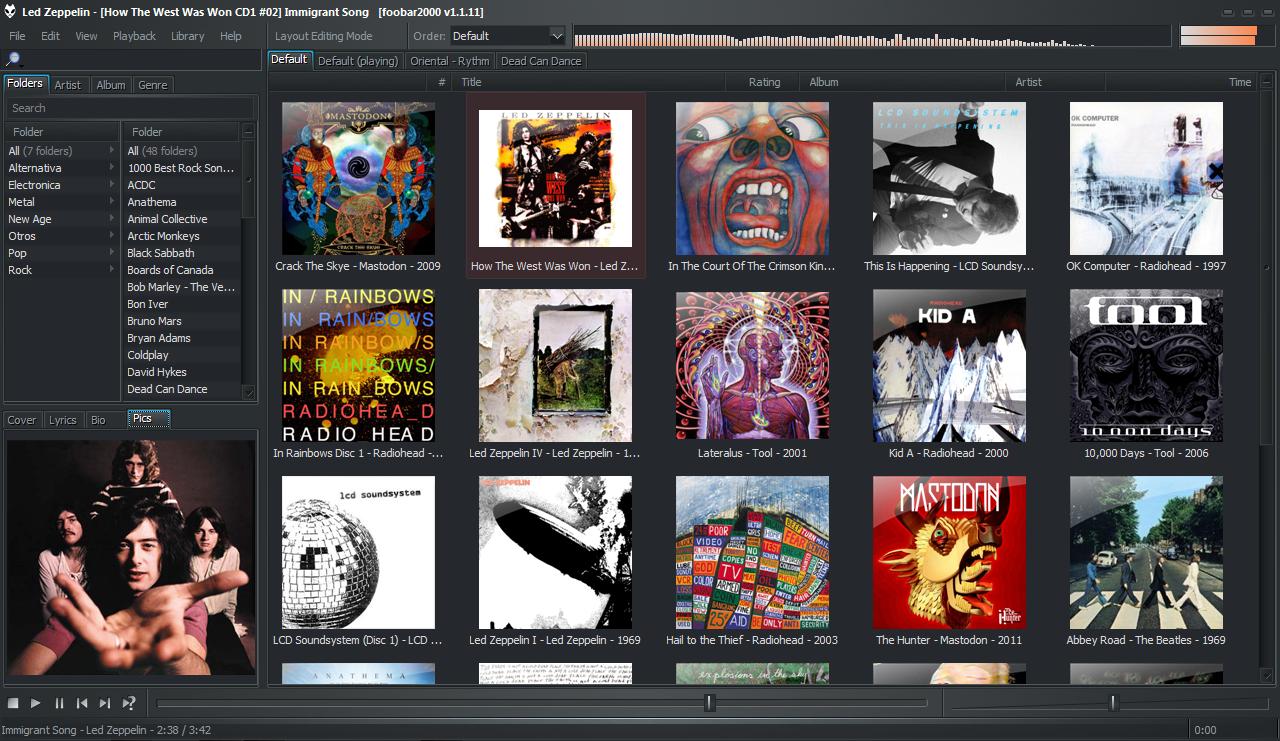Viewport: 1280px width, 741px height.
Task: Click the play button
Action: 36,704
